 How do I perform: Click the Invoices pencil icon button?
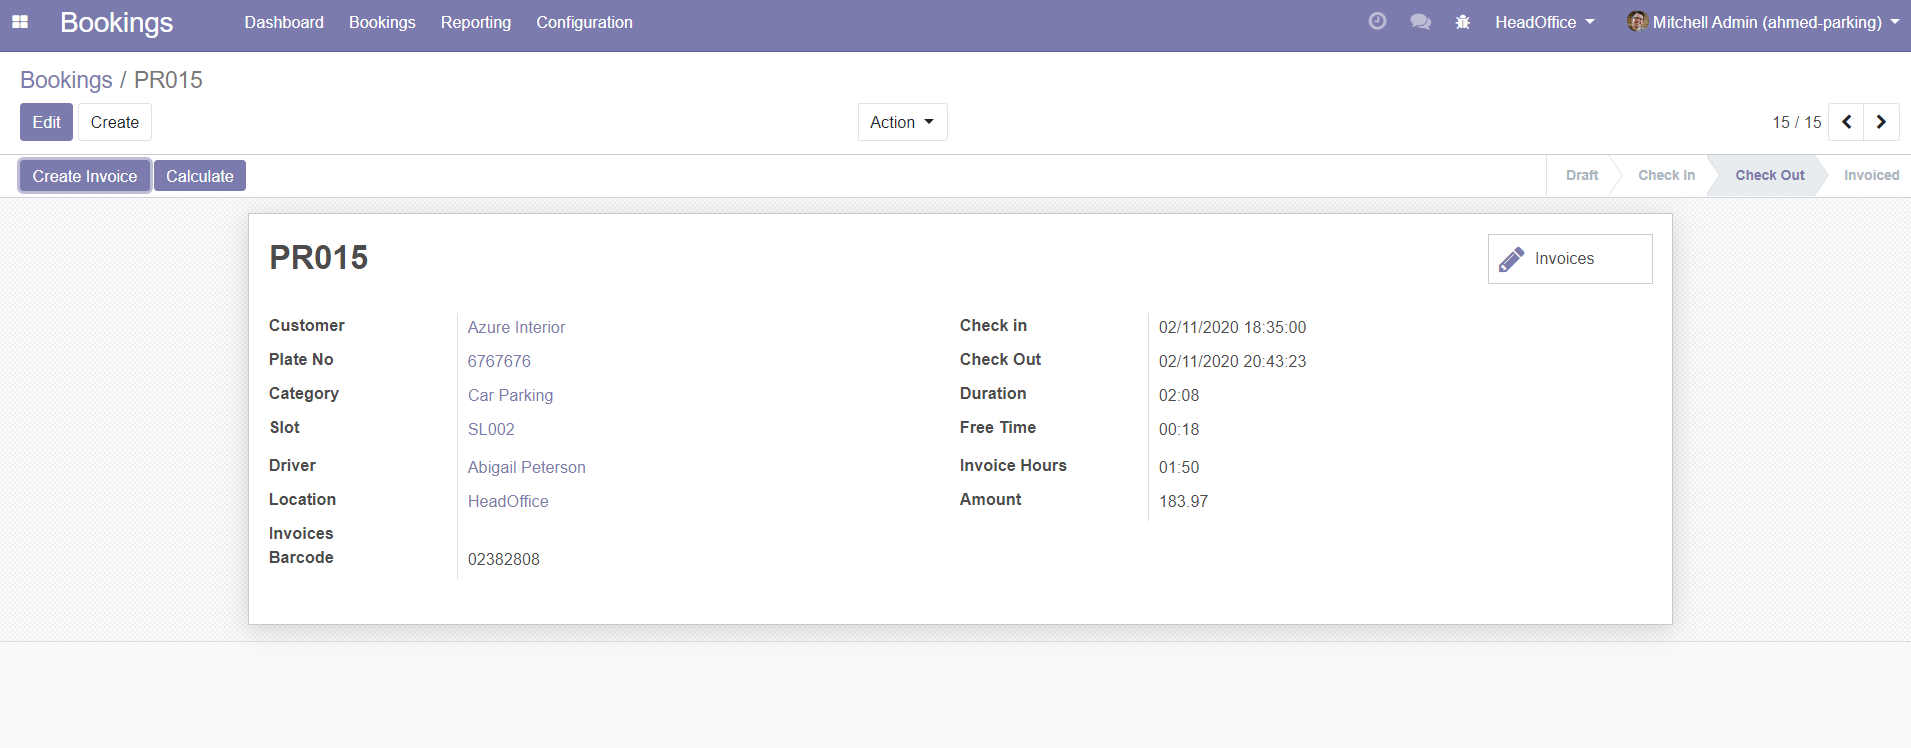(x=1569, y=259)
